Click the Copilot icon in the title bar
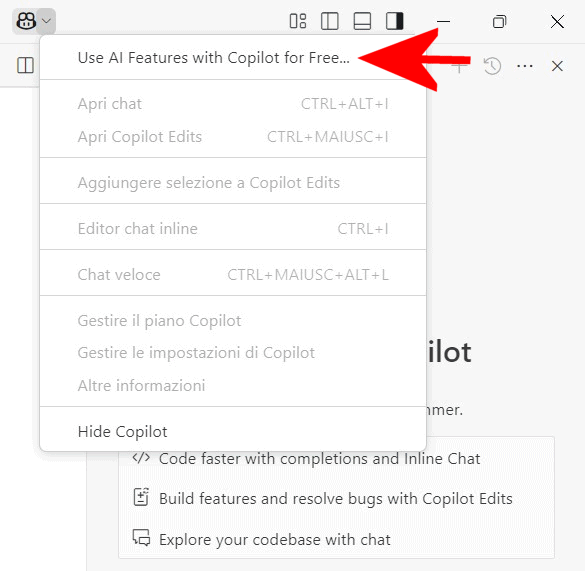The height and width of the screenshot is (571, 585). click(x=26, y=21)
